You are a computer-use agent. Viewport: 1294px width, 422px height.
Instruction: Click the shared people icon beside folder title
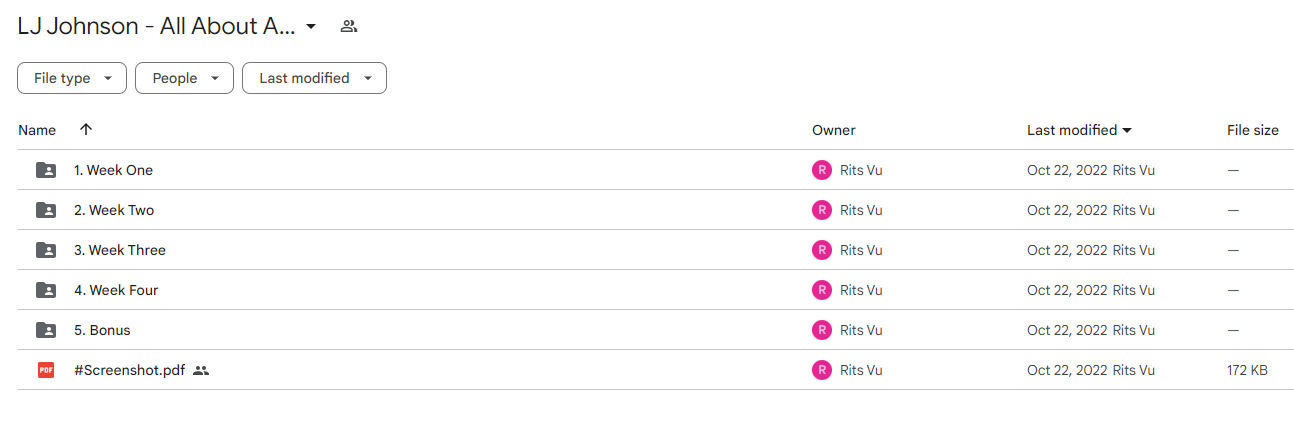(349, 27)
